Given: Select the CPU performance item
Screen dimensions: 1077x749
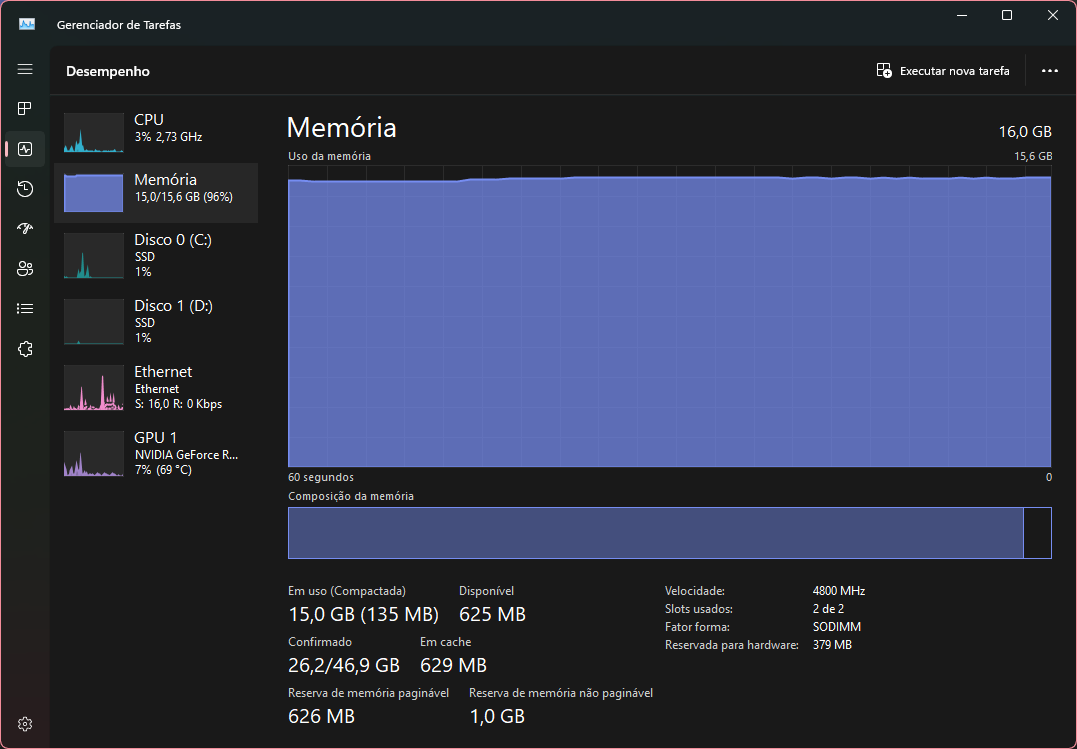Looking at the screenshot, I should coord(156,132).
